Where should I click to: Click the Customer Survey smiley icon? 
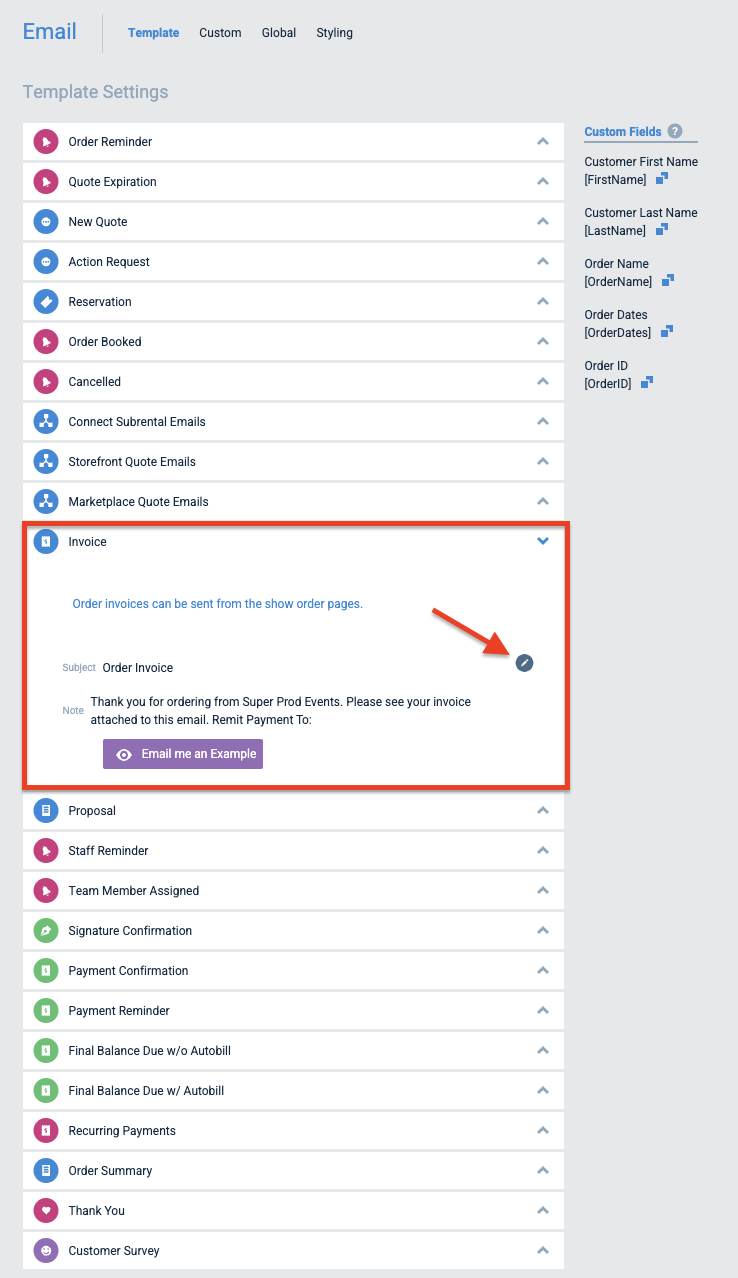[x=46, y=1250]
